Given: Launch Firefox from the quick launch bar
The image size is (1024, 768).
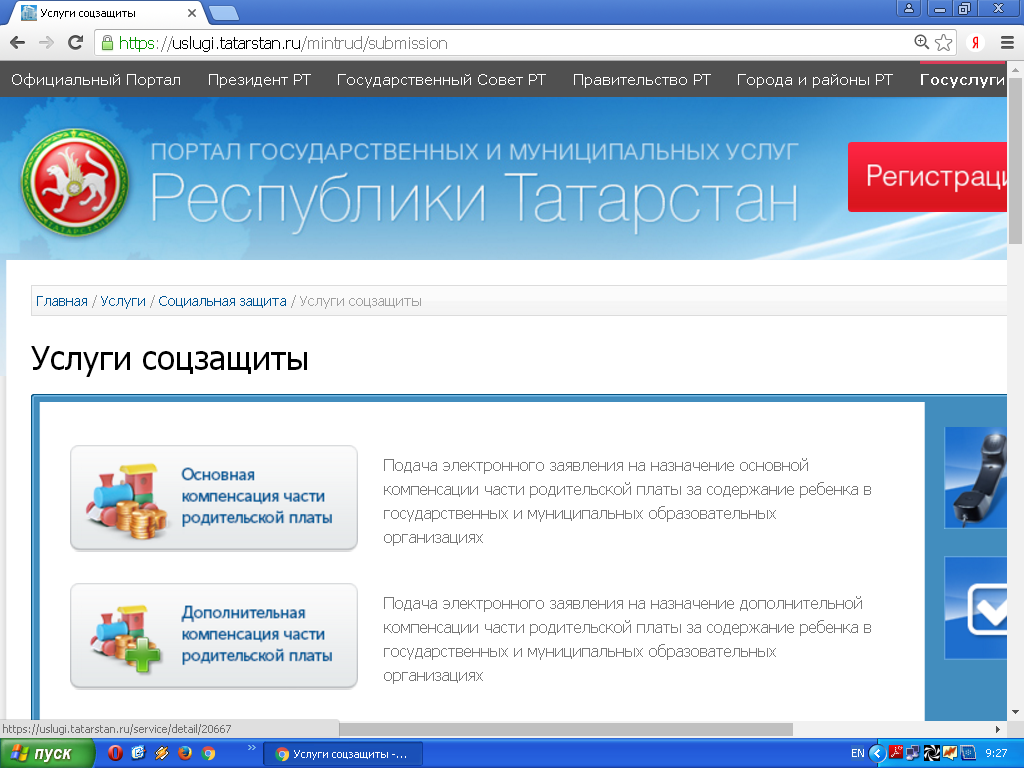Looking at the screenshot, I should [185, 754].
